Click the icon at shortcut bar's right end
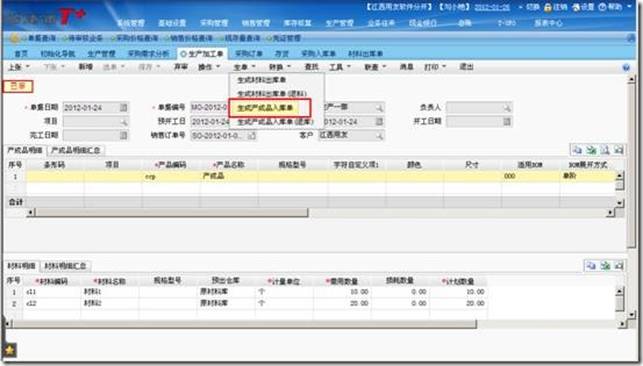 [x=631, y=39]
